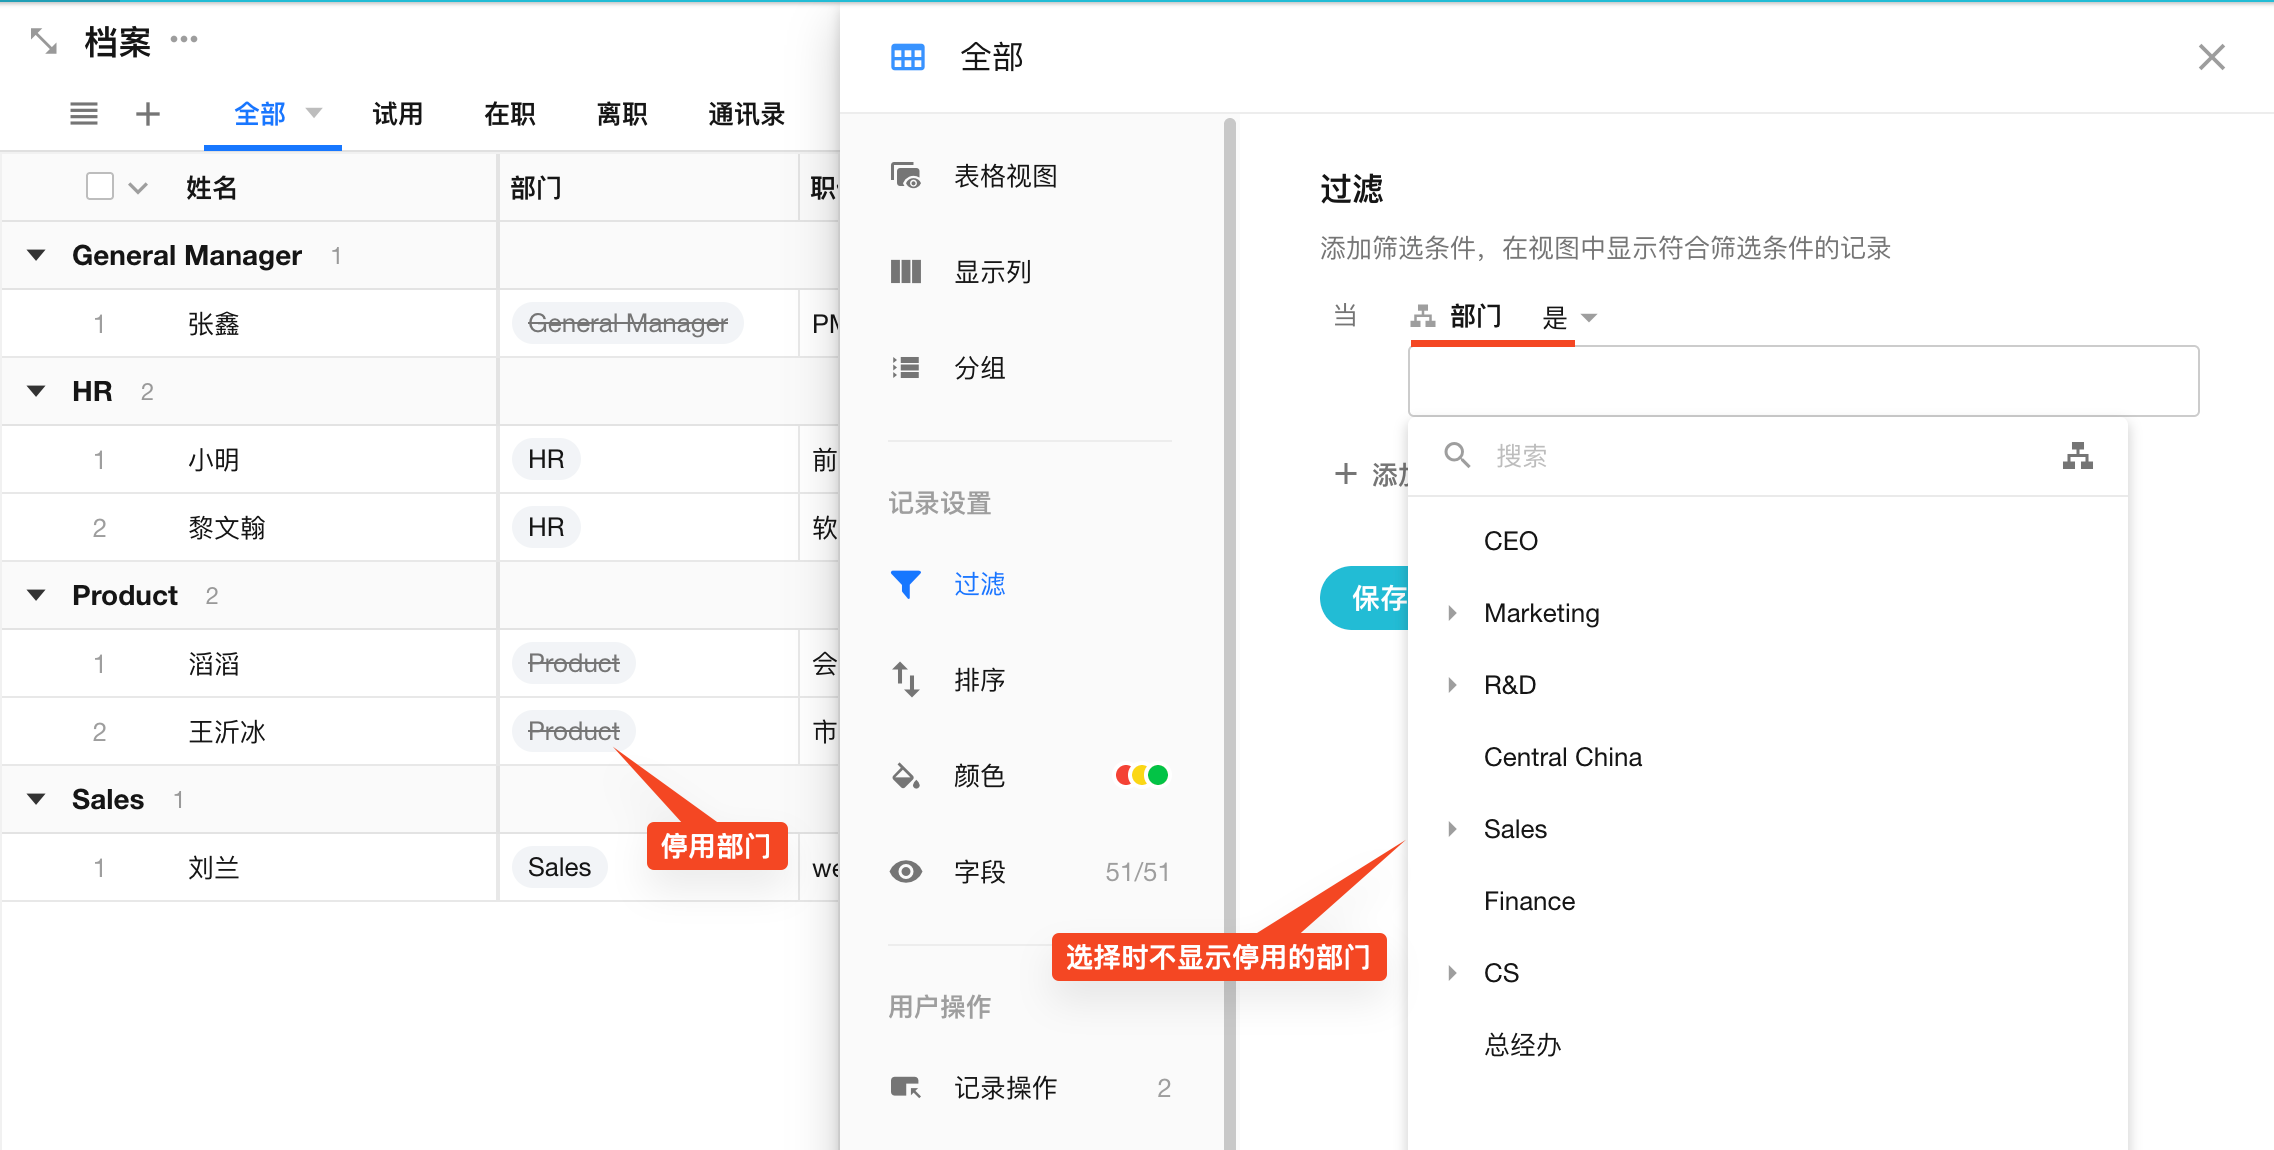Click the 显示列 columns icon
Viewport: 2274px width, 1150px height.
[x=906, y=272]
